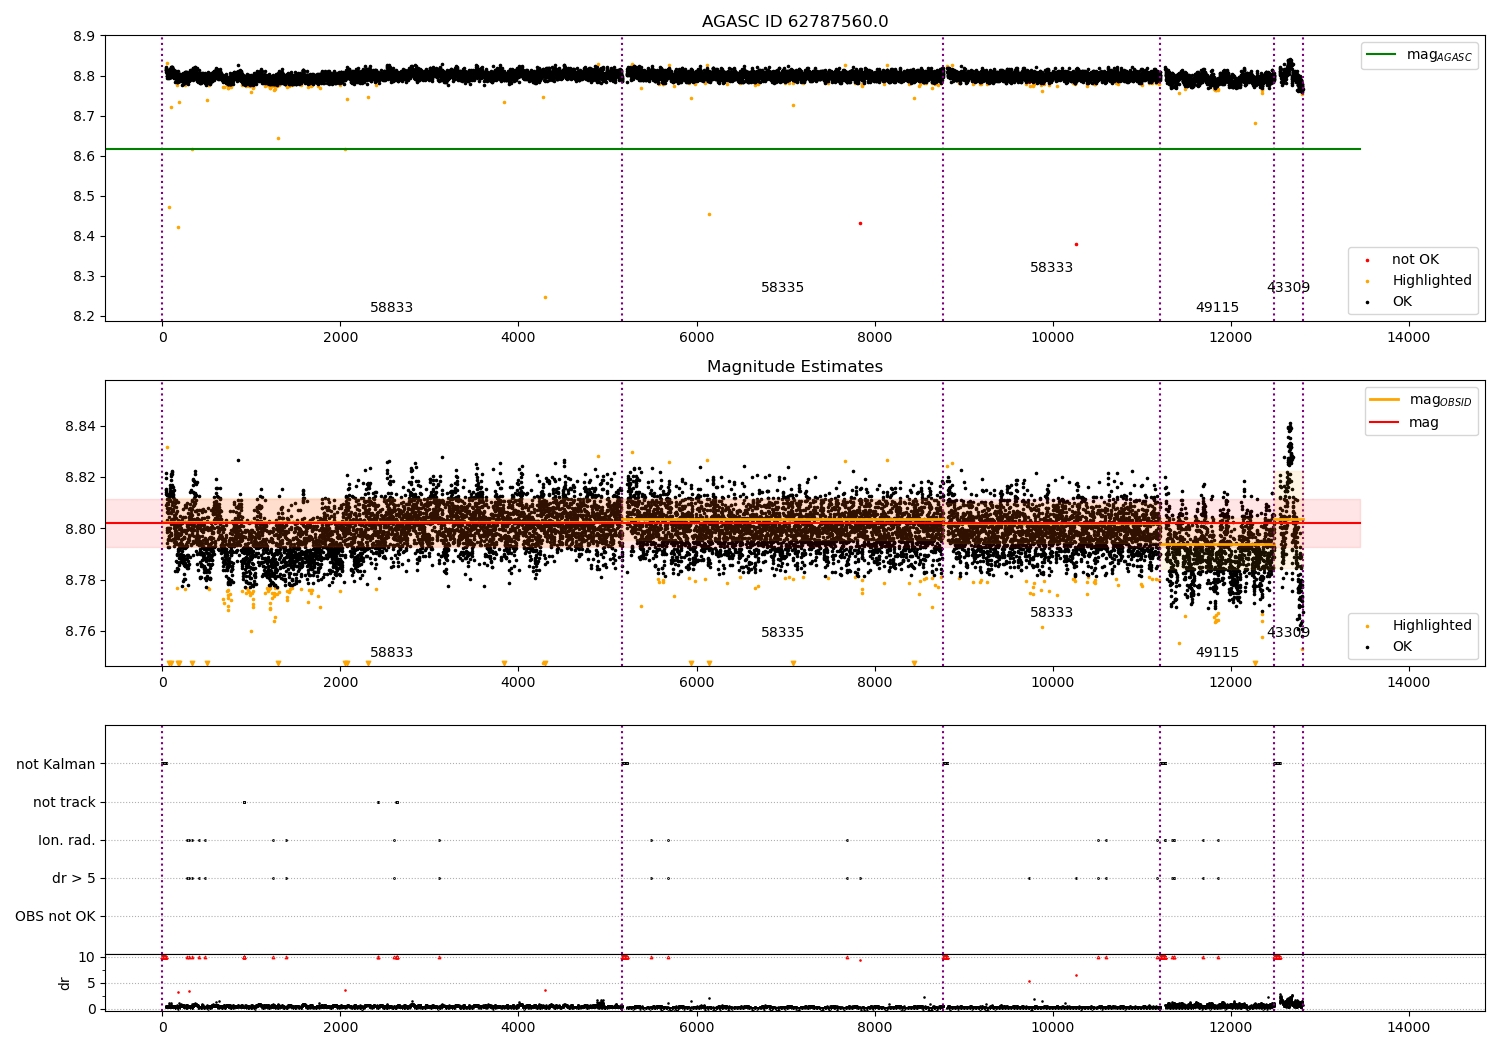Click the 'not track' row label
Viewport: 1500px width, 1050px height.
(64, 803)
